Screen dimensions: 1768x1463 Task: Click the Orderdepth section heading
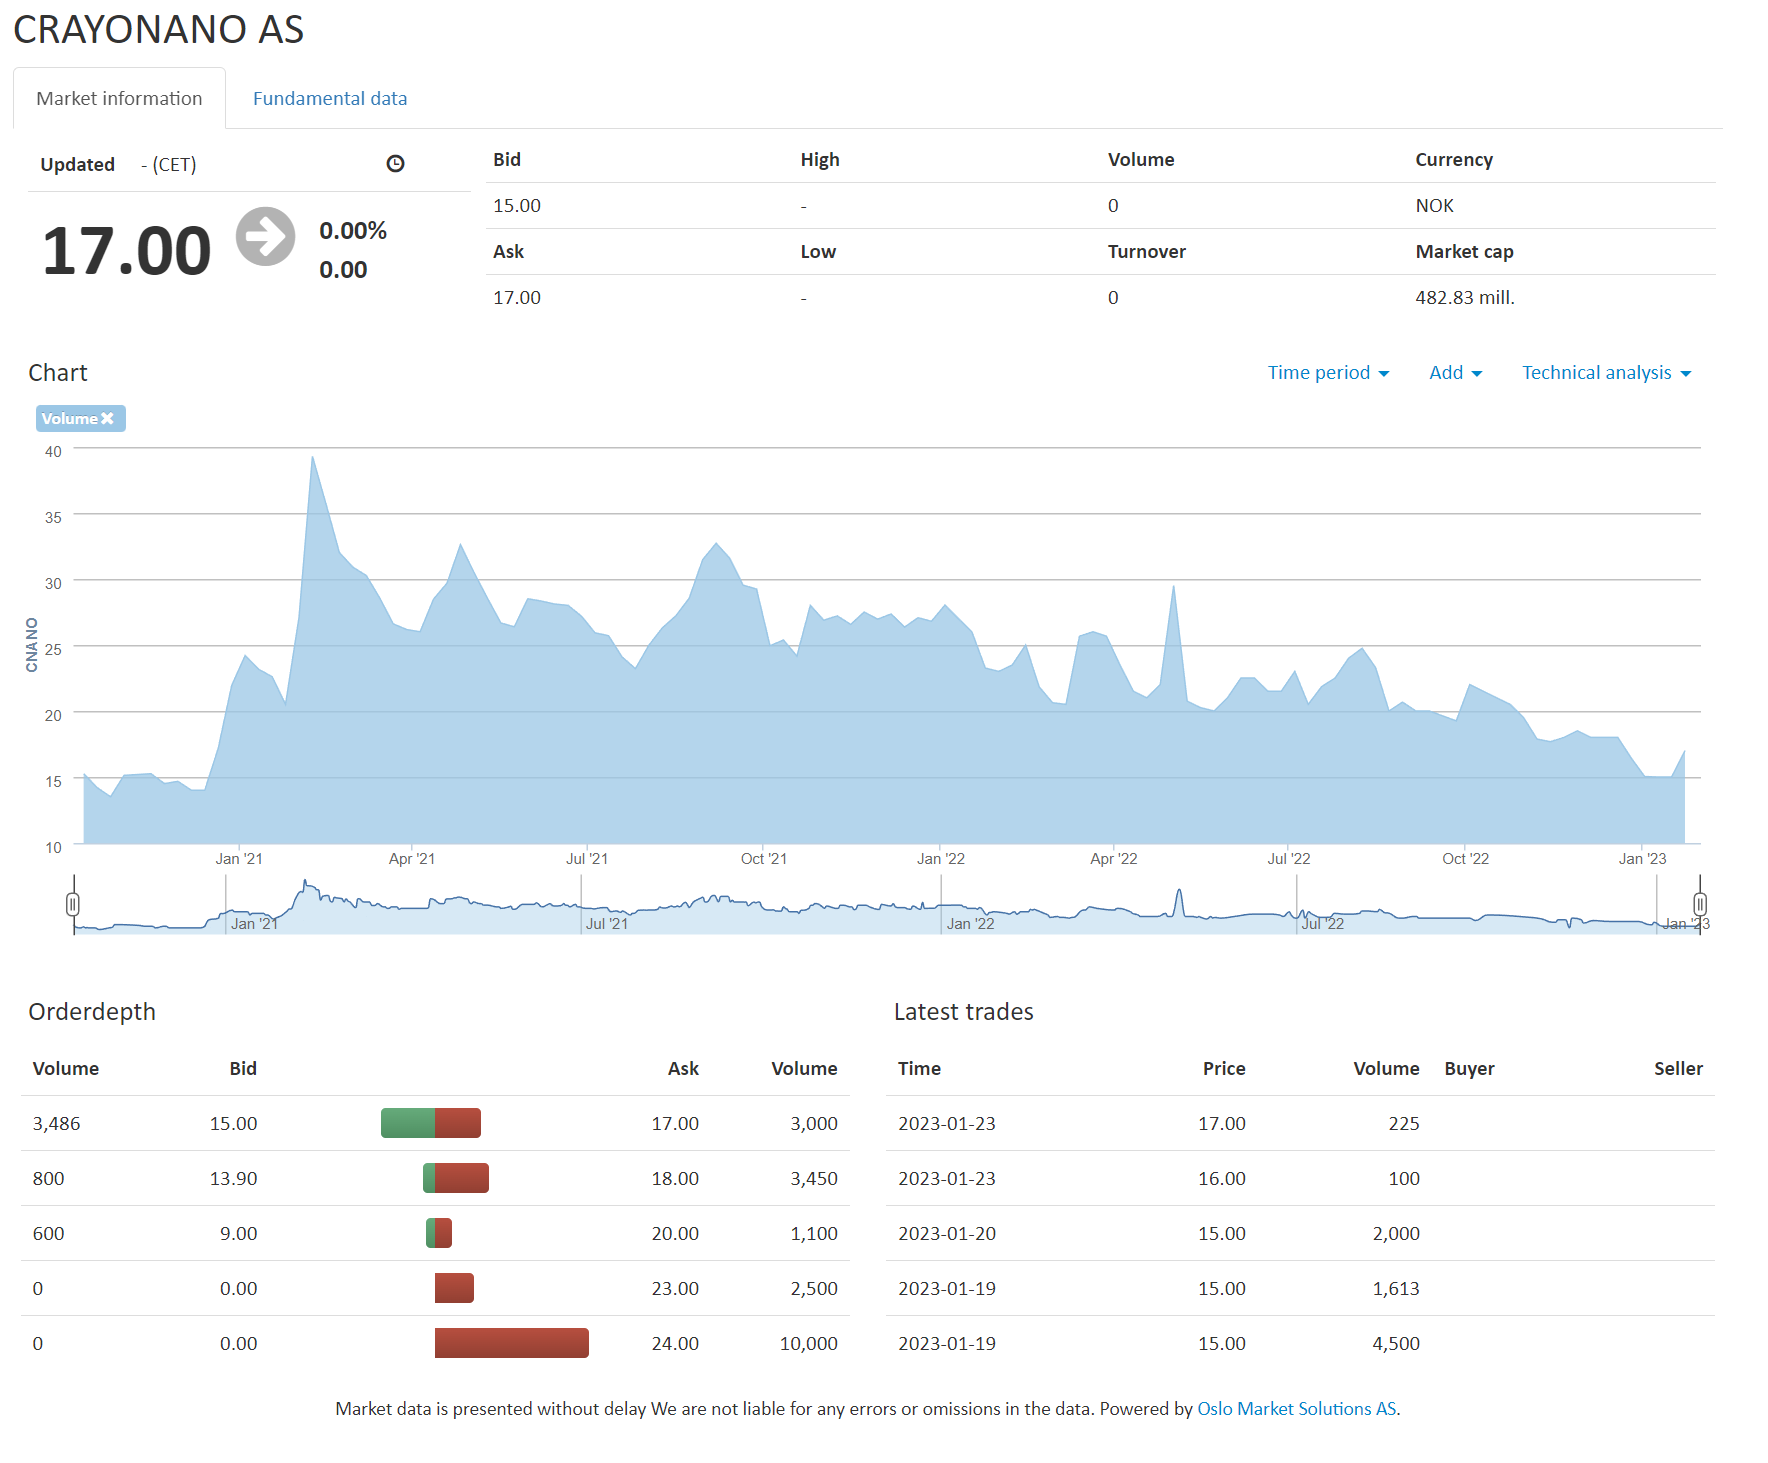tap(92, 1011)
